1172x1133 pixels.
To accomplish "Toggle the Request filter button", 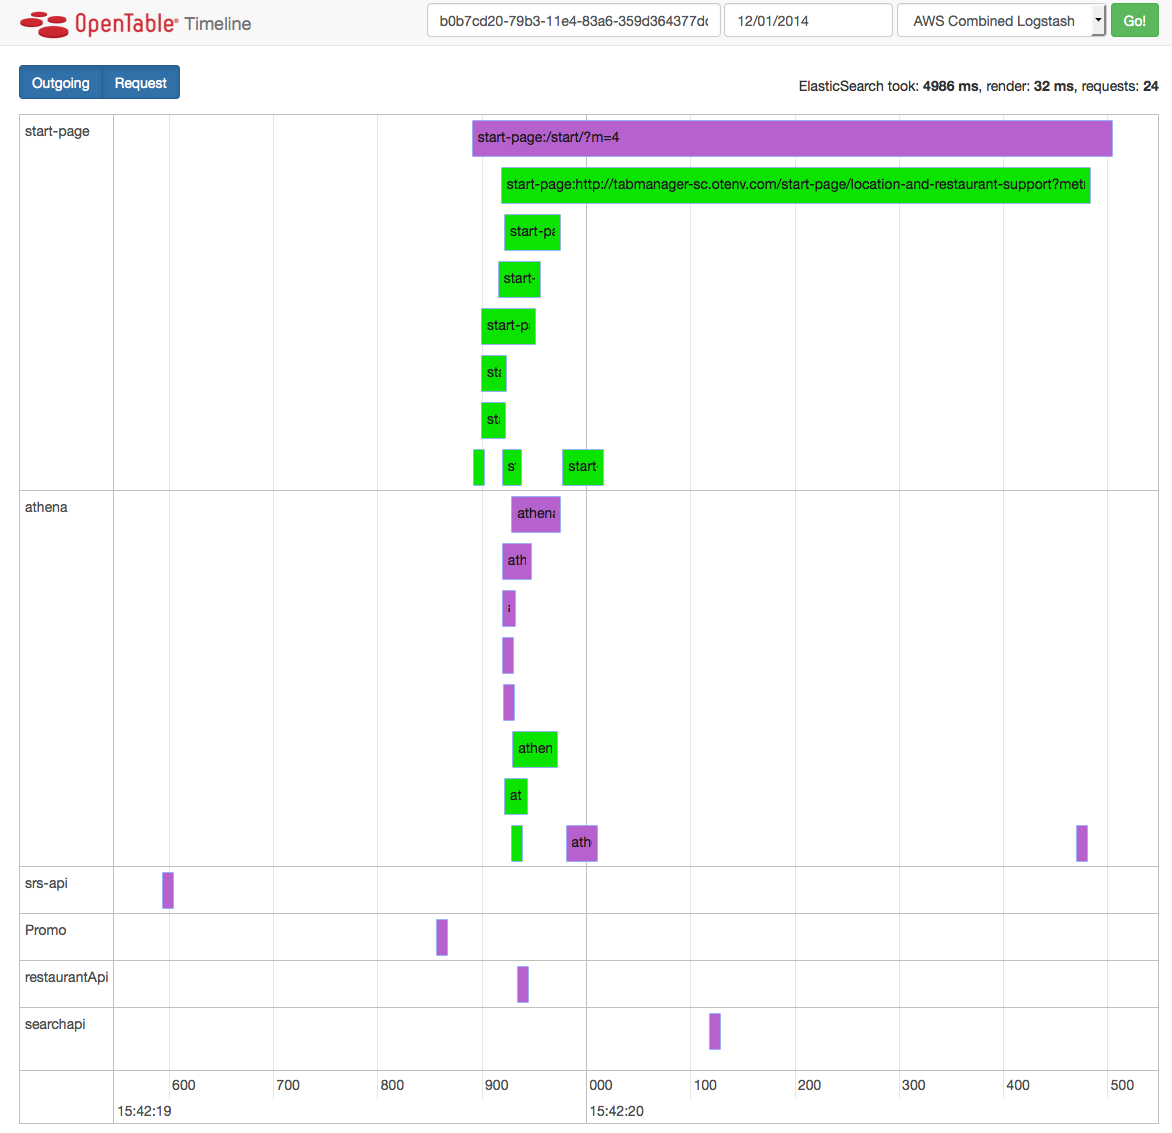I will 141,83.
